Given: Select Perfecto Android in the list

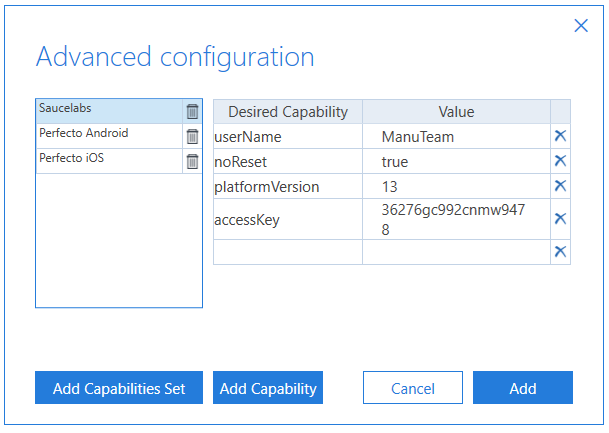Looking at the screenshot, I should coord(108,134).
